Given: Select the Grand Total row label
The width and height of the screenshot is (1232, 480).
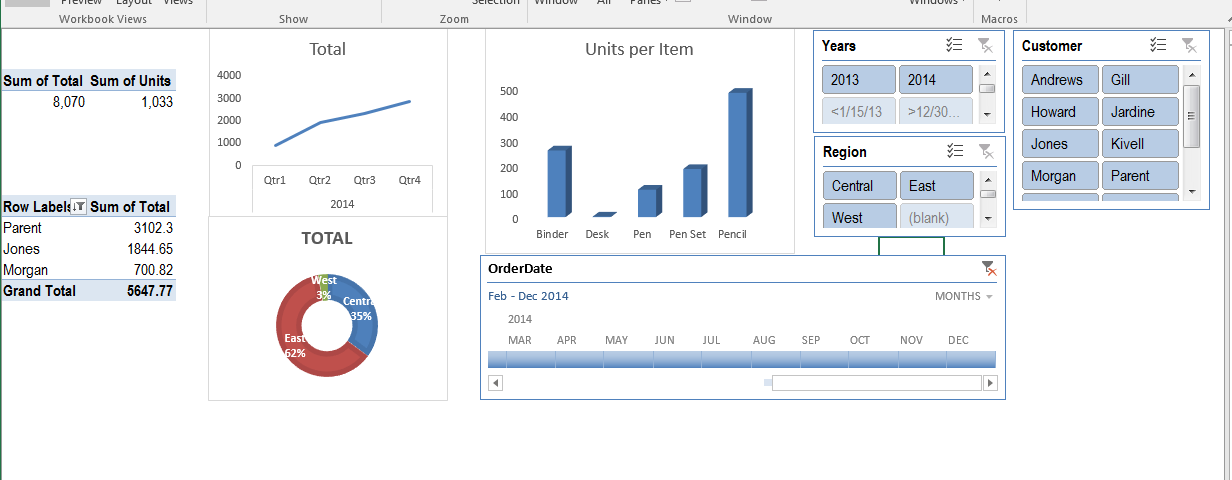Looking at the screenshot, I should [x=44, y=291].
